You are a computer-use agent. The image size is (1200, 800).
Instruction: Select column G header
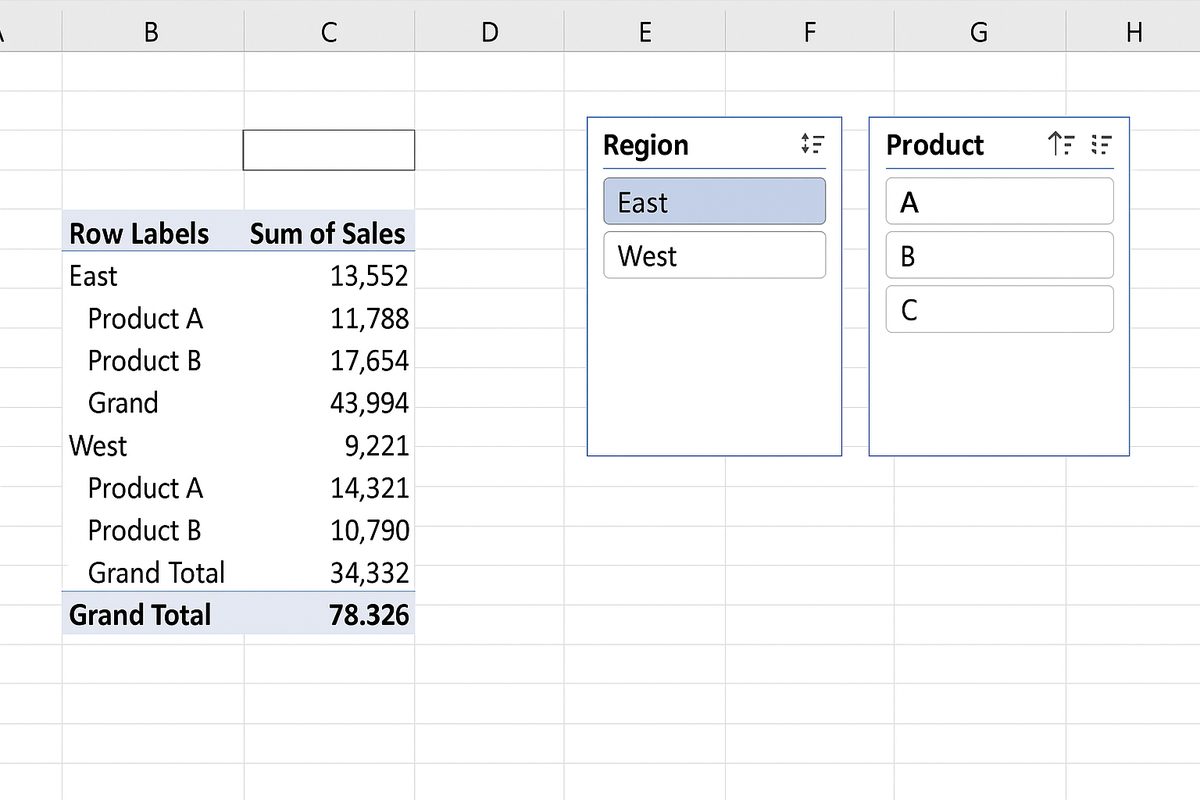coord(980,32)
